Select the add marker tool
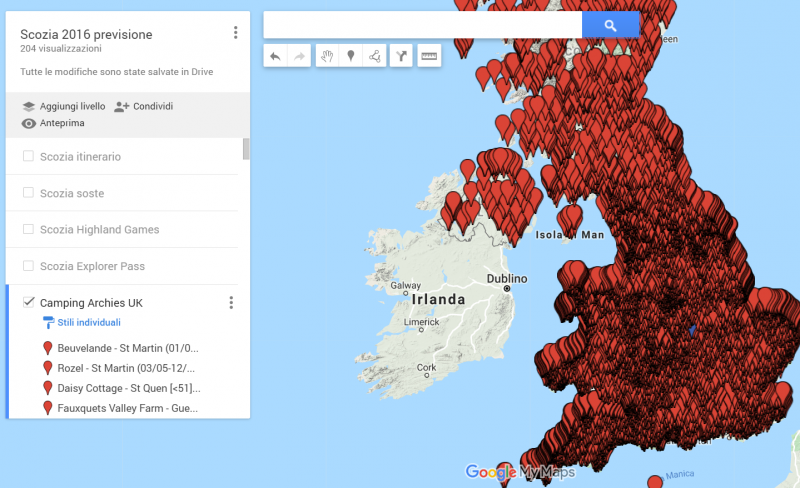The image size is (800, 488). (350, 57)
